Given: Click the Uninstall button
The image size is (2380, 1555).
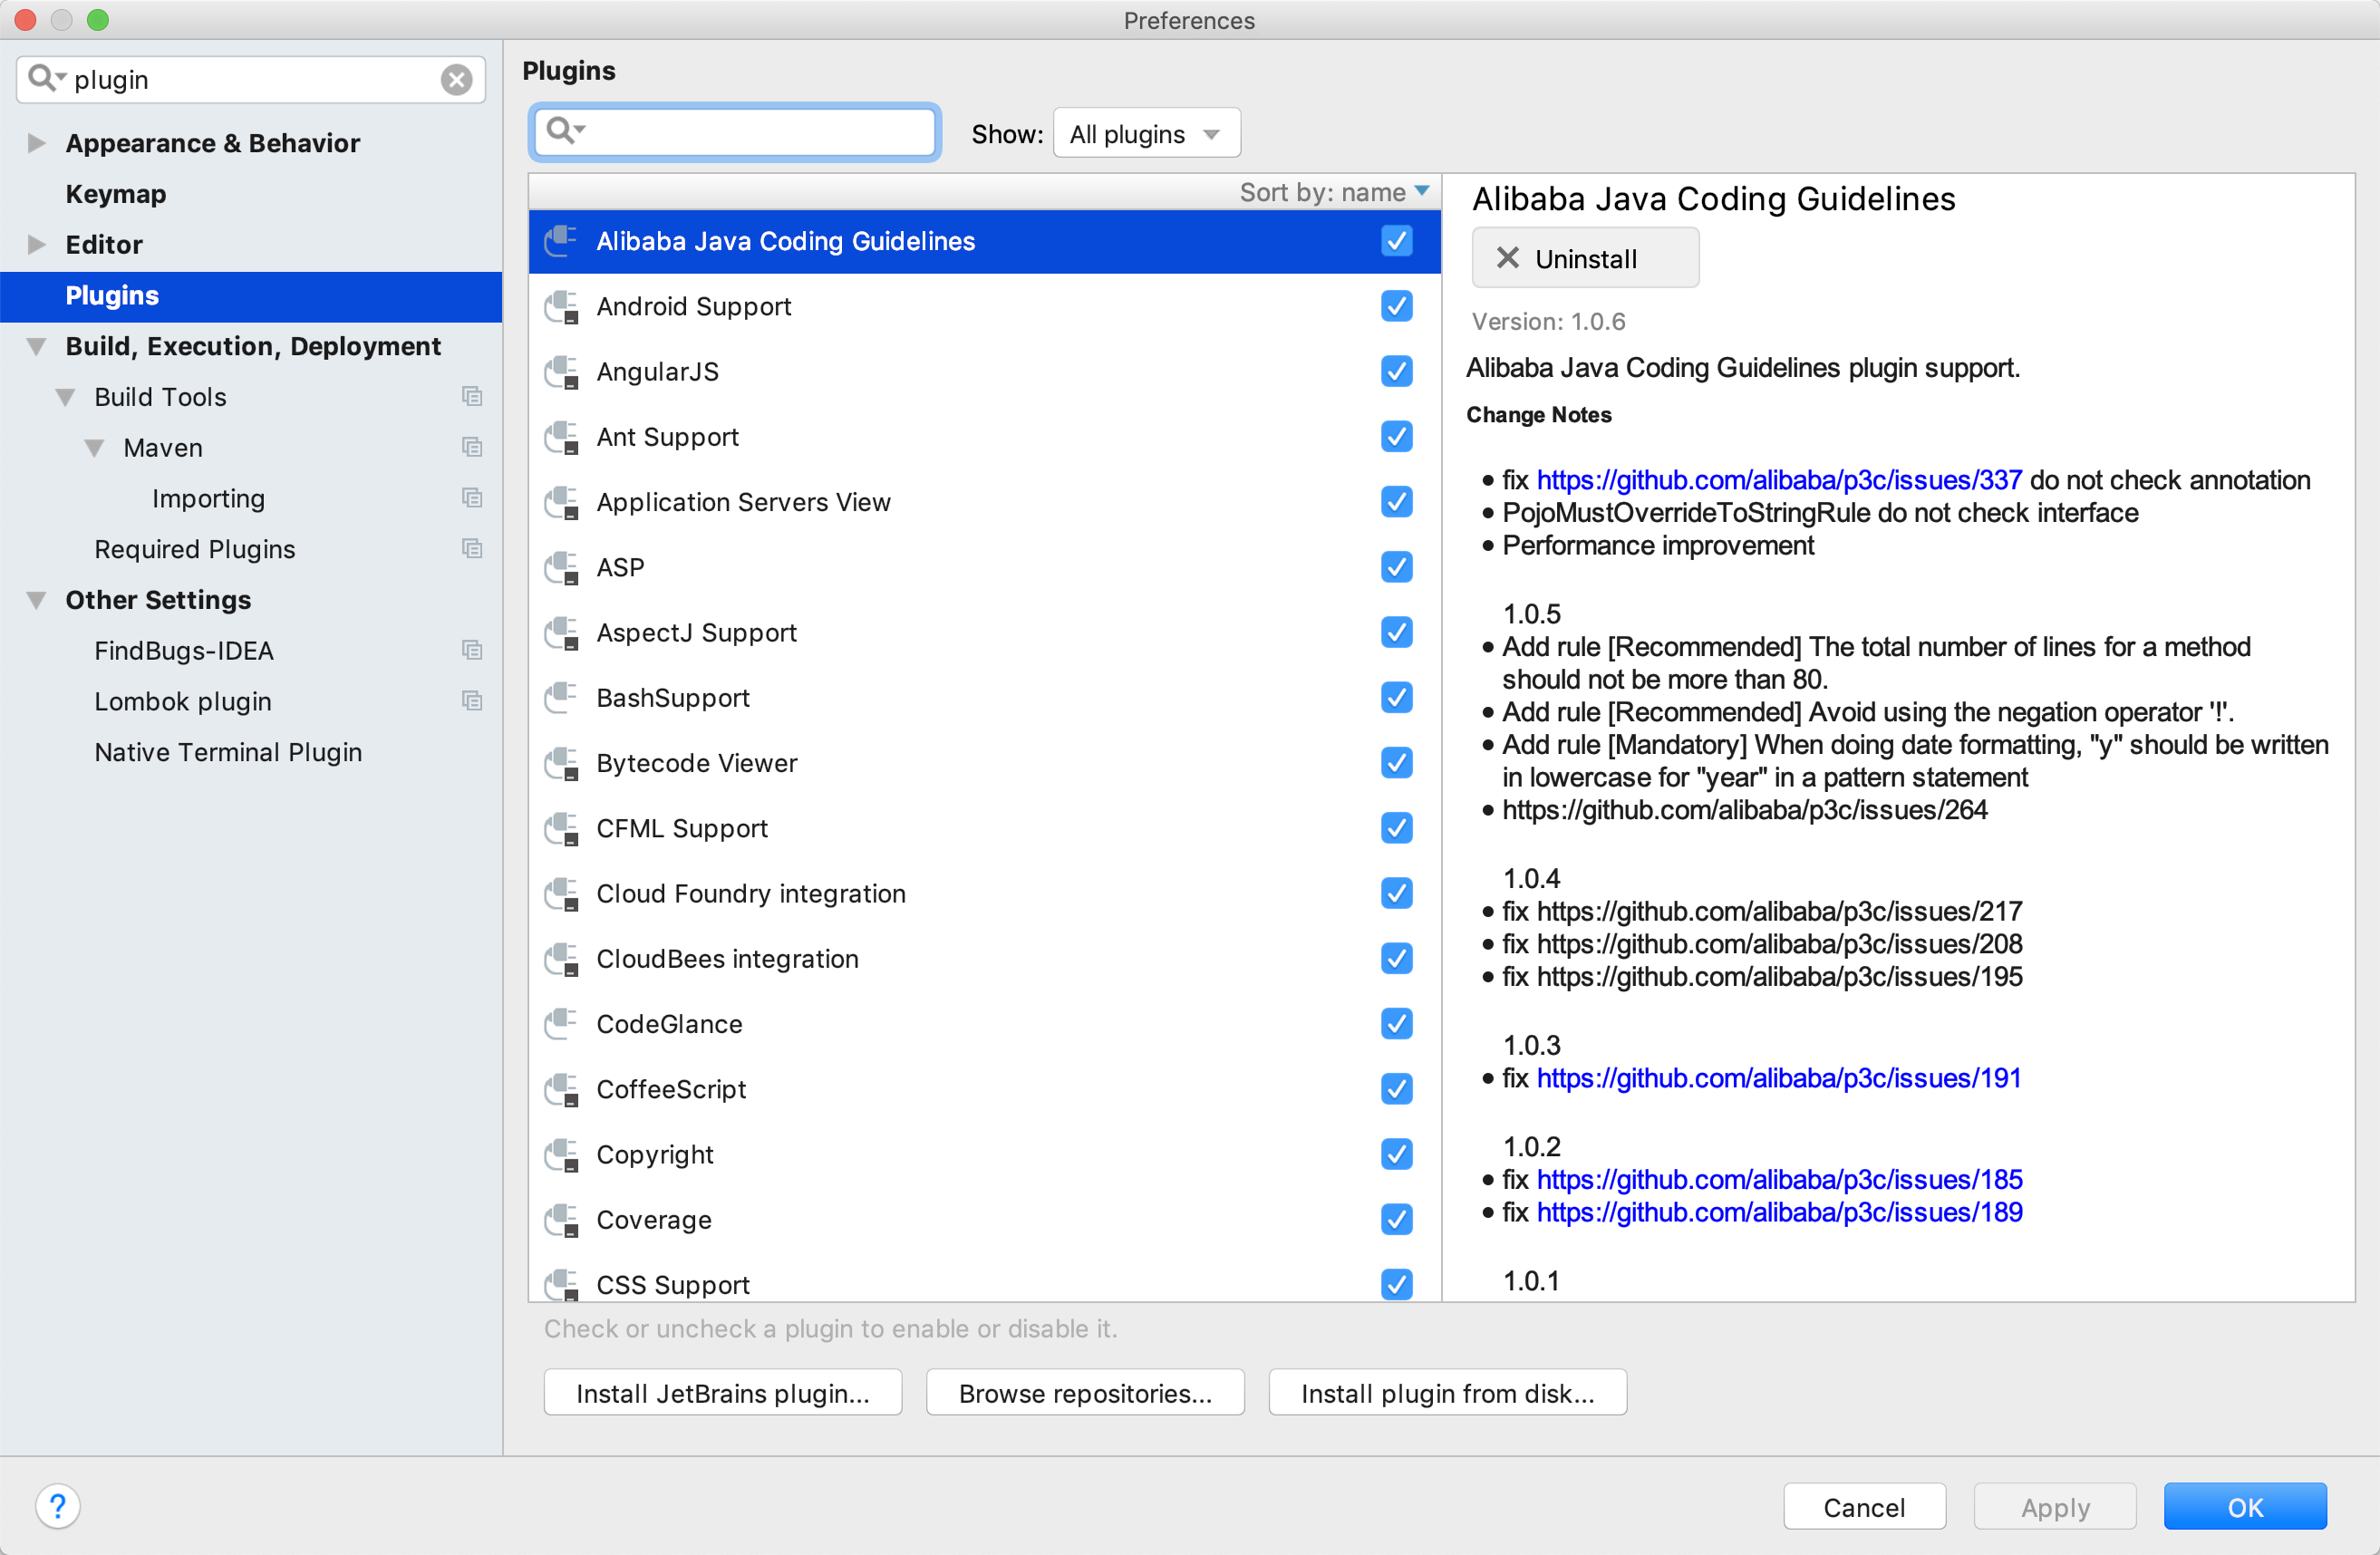Looking at the screenshot, I should pyautogui.click(x=1585, y=258).
